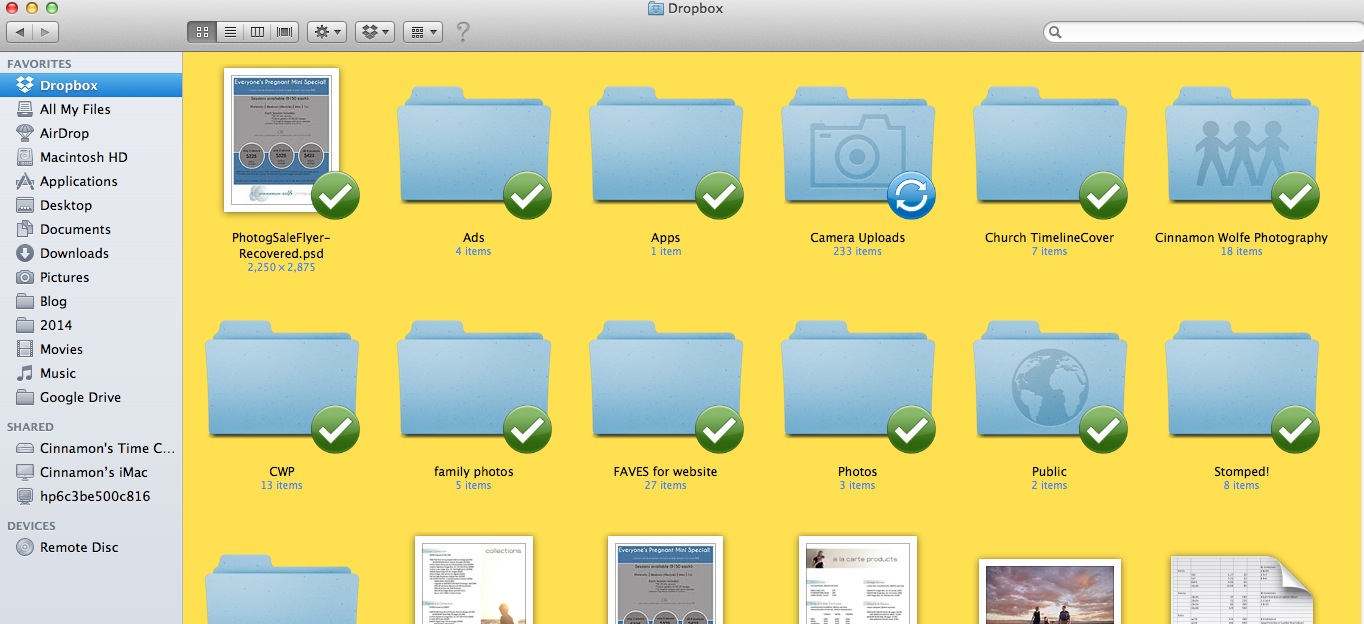
Task: Open All My Files in sidebar
Action: tap(91, 109)
